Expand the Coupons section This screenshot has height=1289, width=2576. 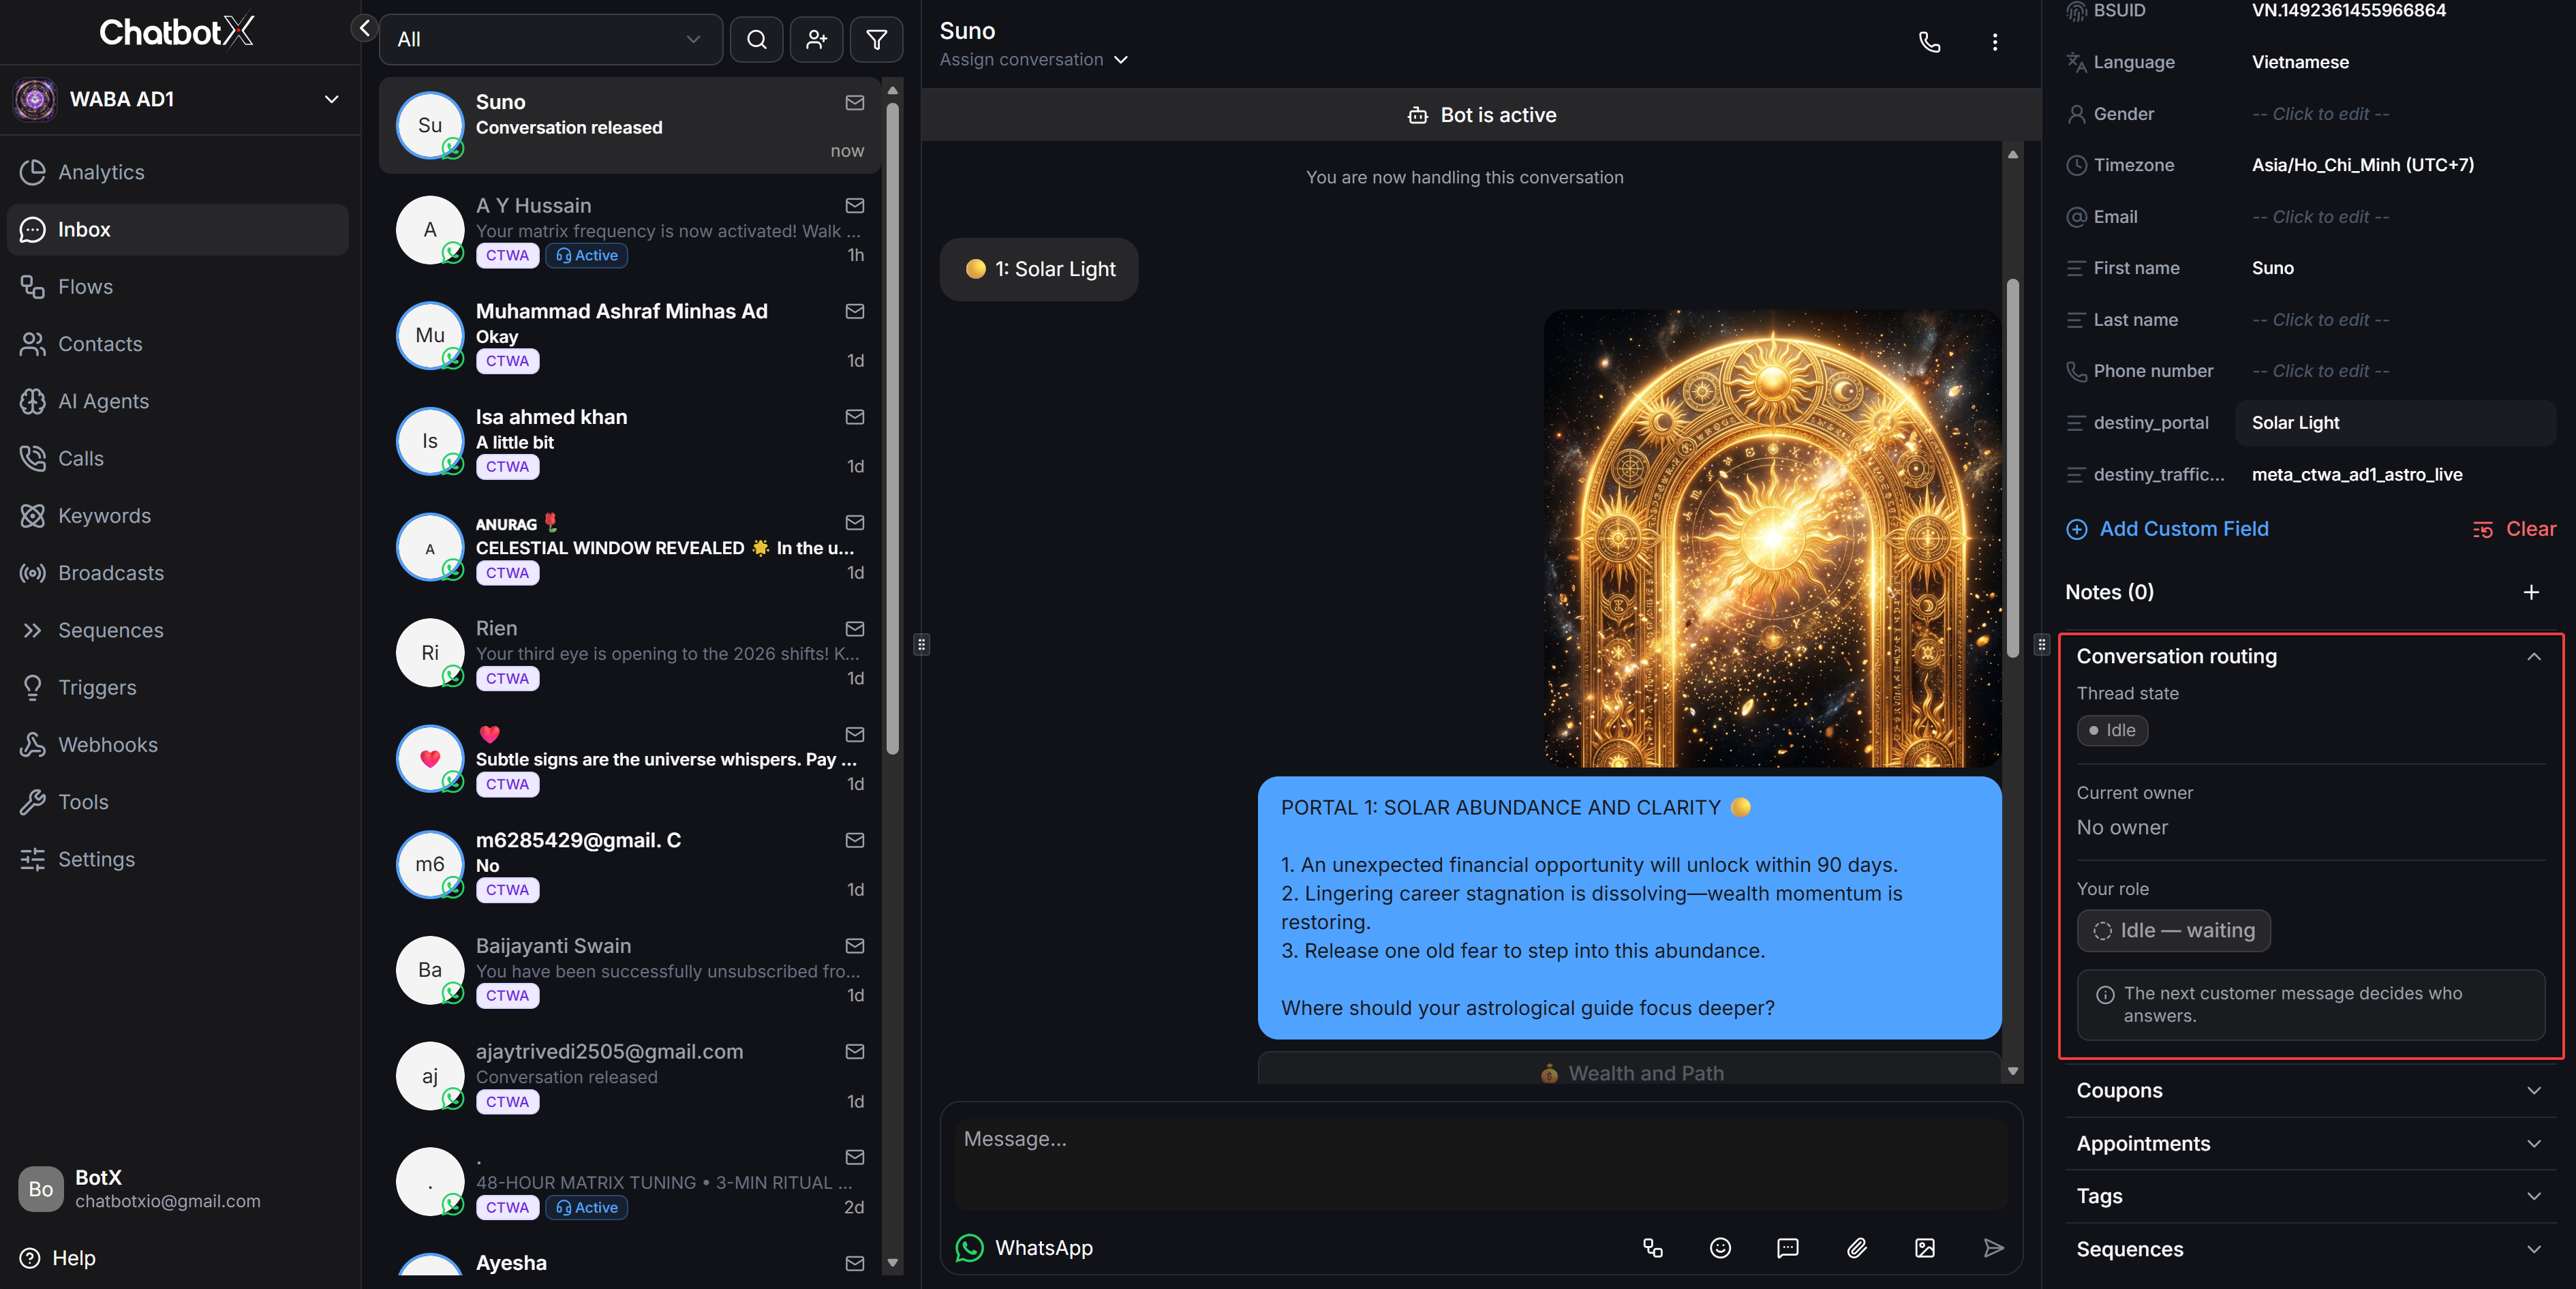click(2310, 1091)
